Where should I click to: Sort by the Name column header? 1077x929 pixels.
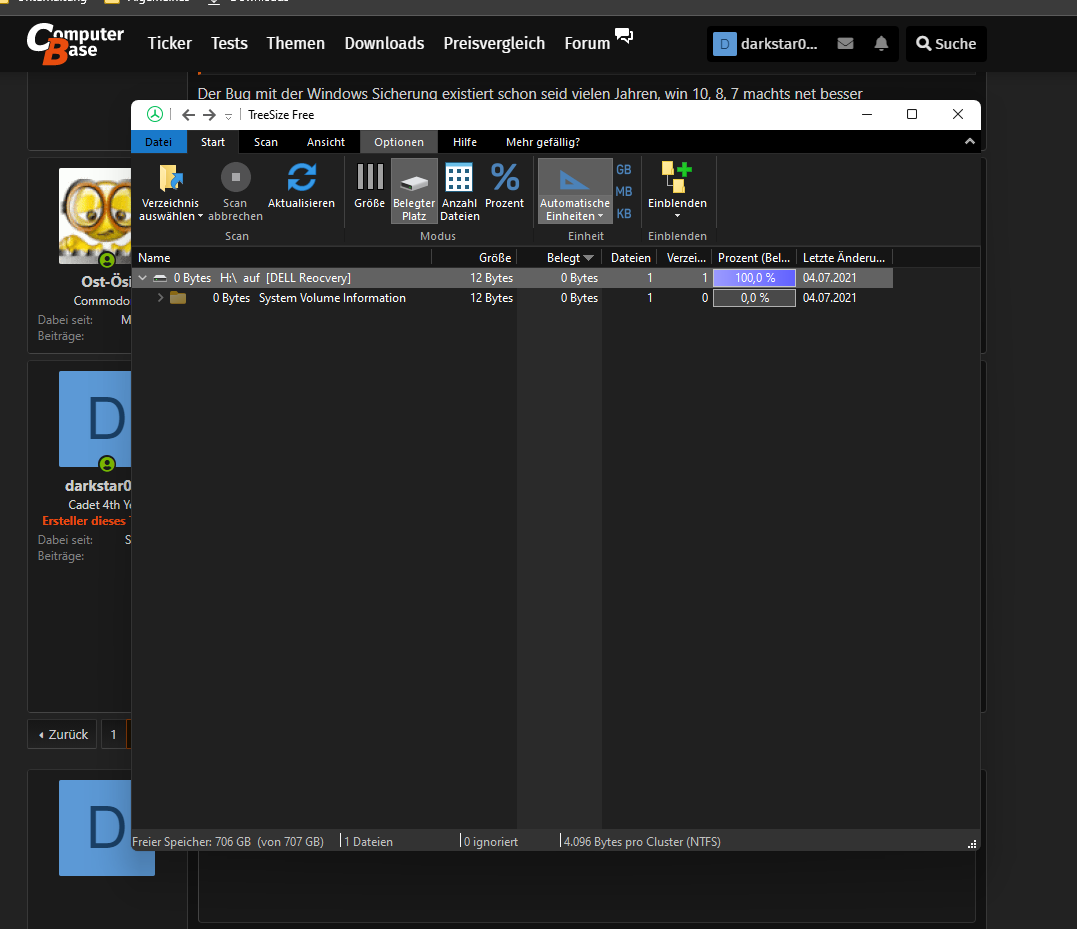[x=282, y=257]
